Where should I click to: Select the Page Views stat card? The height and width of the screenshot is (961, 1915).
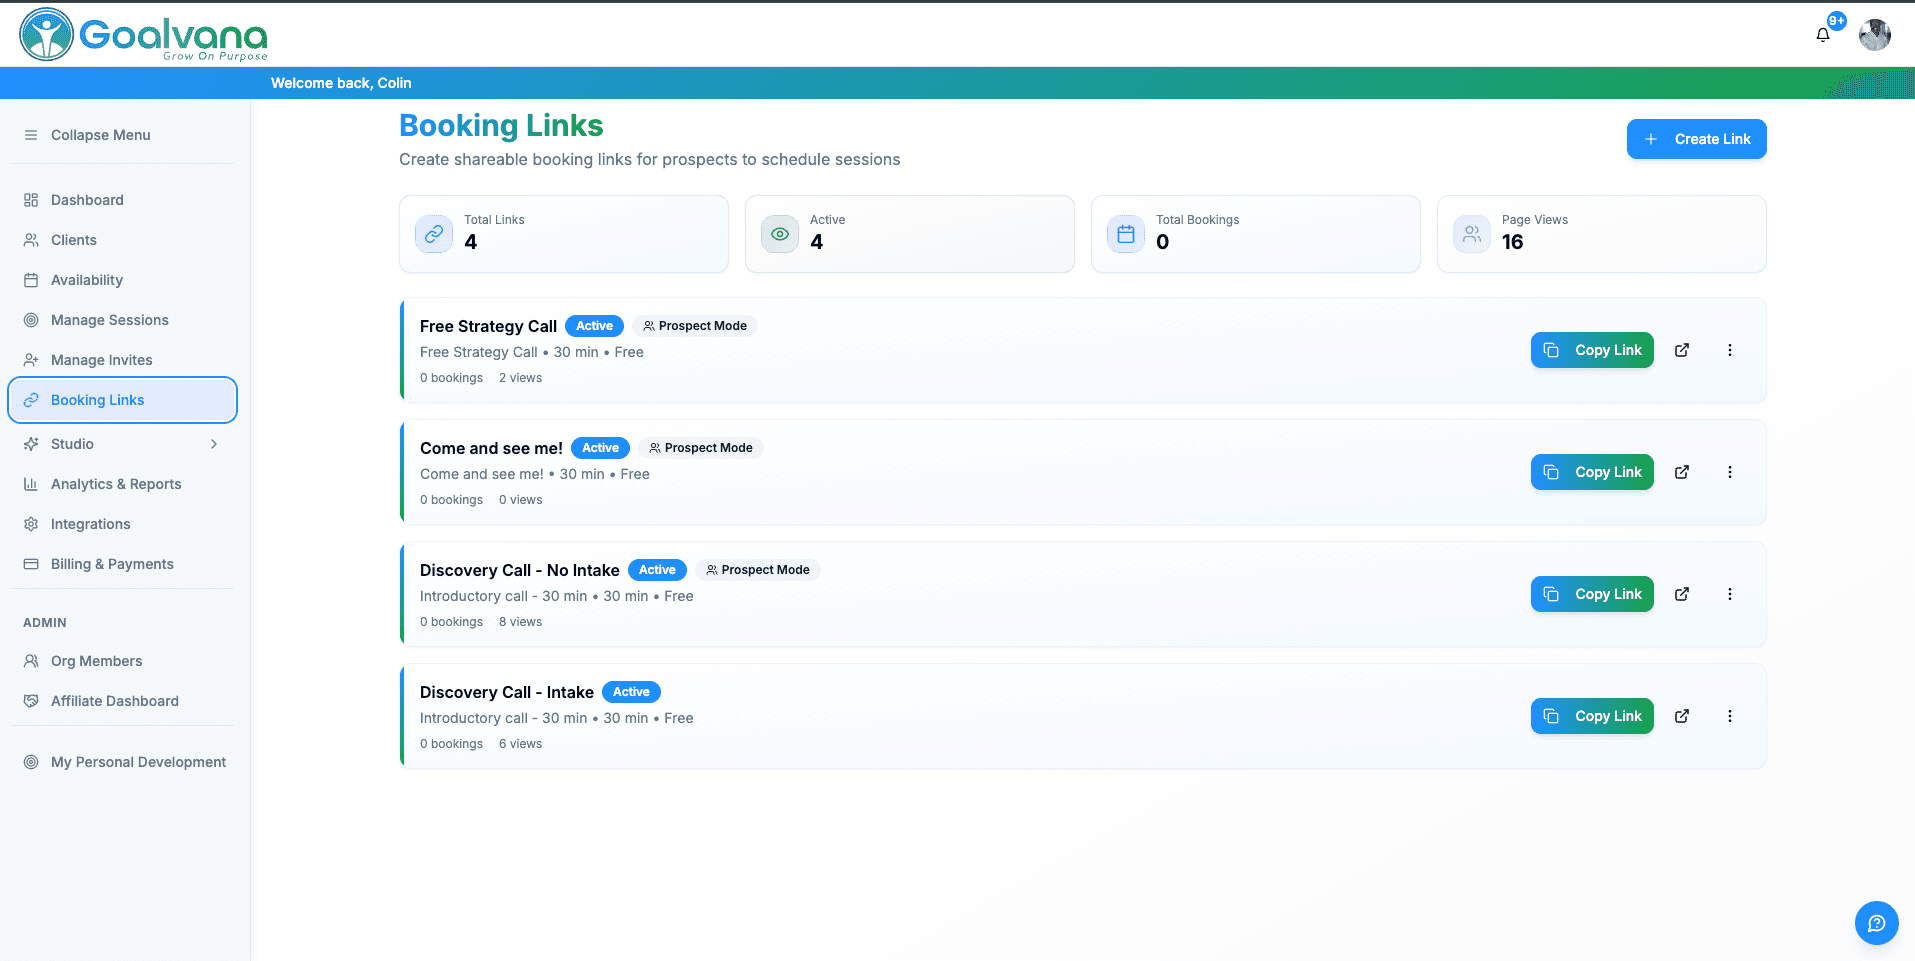(1601, 234)
